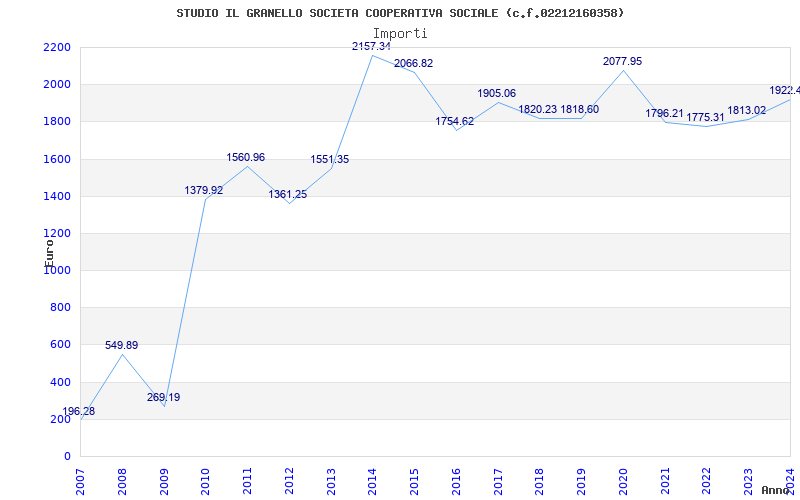Select the x-axis year 2013
Screen dimensions: 800x500
coord(331,482)
